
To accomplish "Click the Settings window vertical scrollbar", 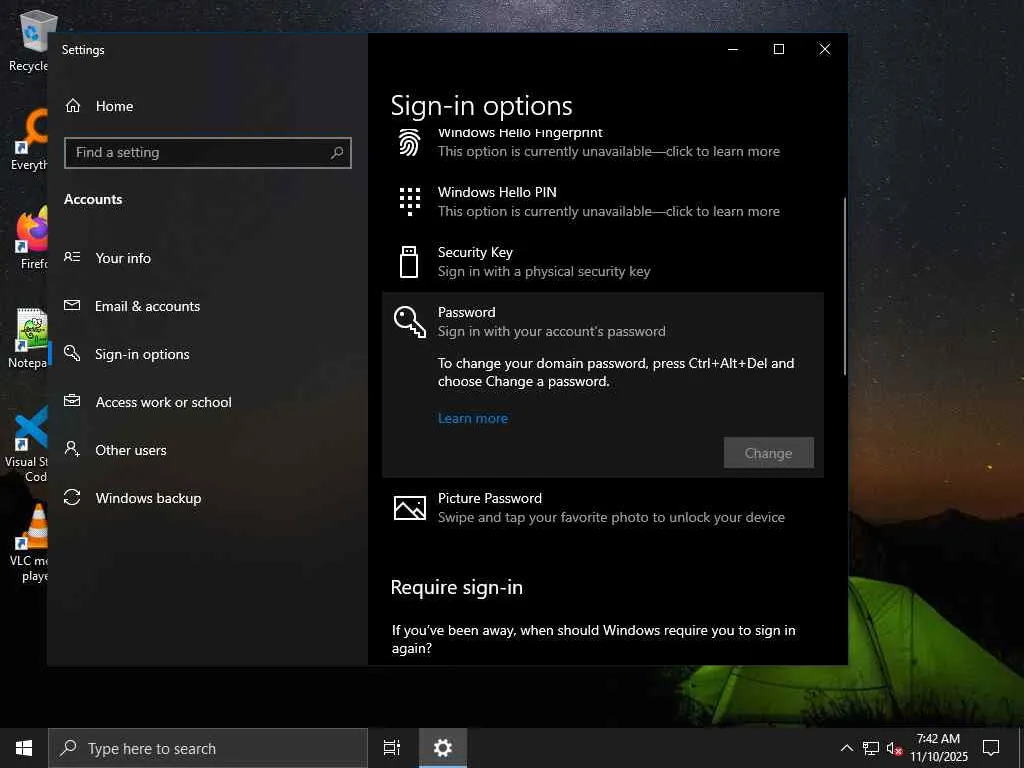I will (x=844, y=287).
